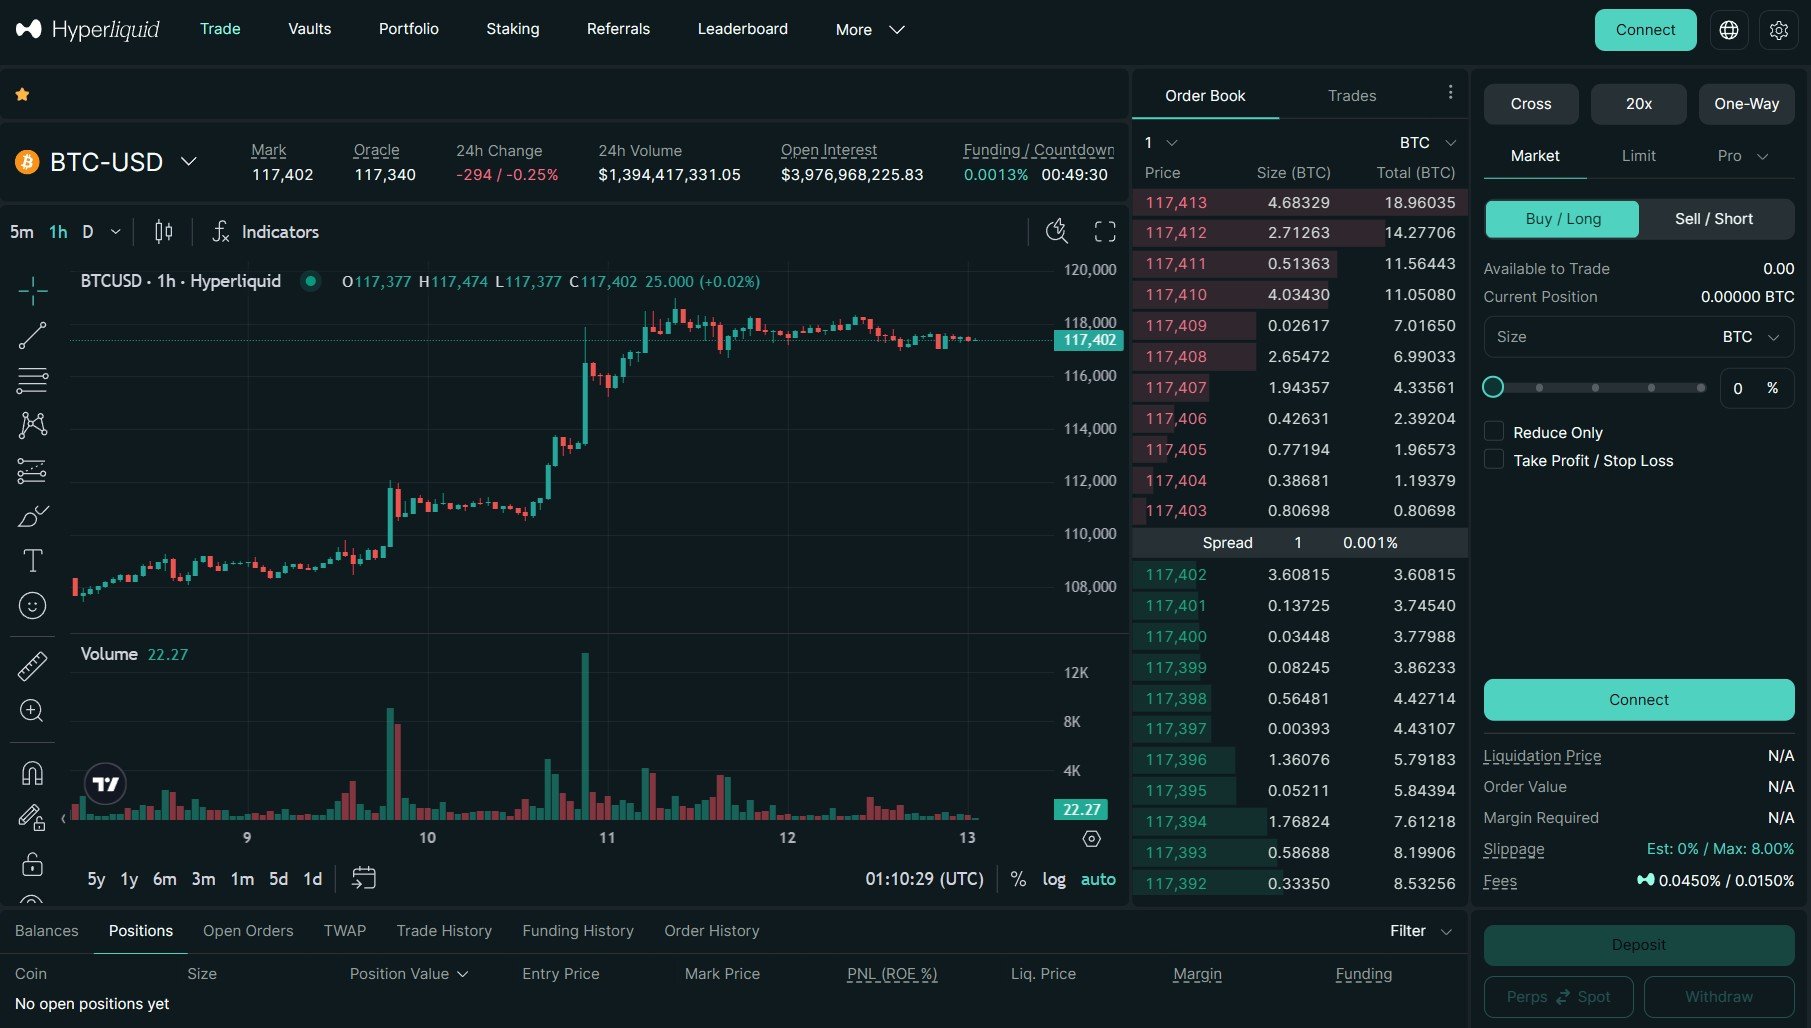Toggle Perps to Spot transfer
This screenshot has width=1811, height=1028.
pyautogui.click(x=1558, y=997)
